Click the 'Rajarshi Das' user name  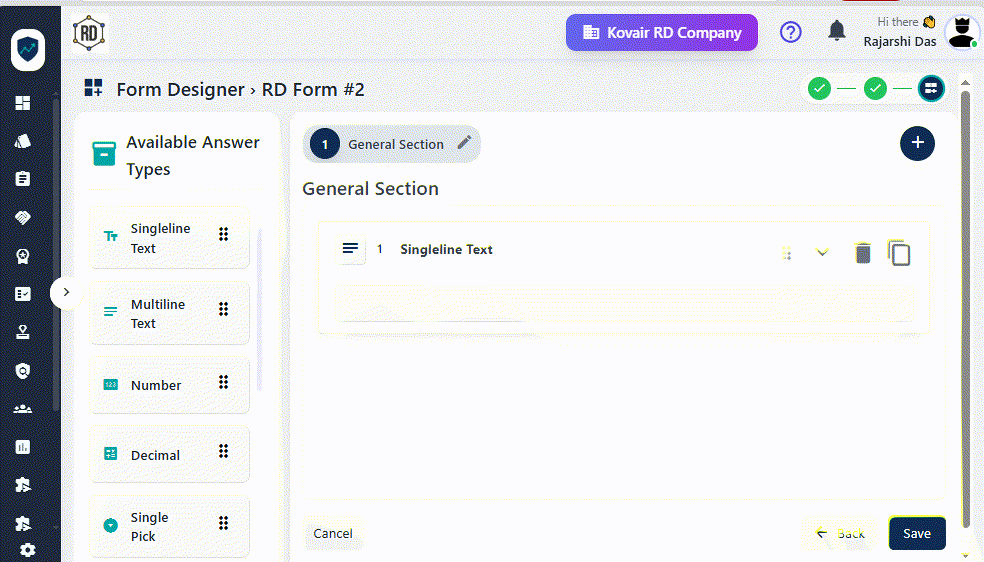[900, 41]
